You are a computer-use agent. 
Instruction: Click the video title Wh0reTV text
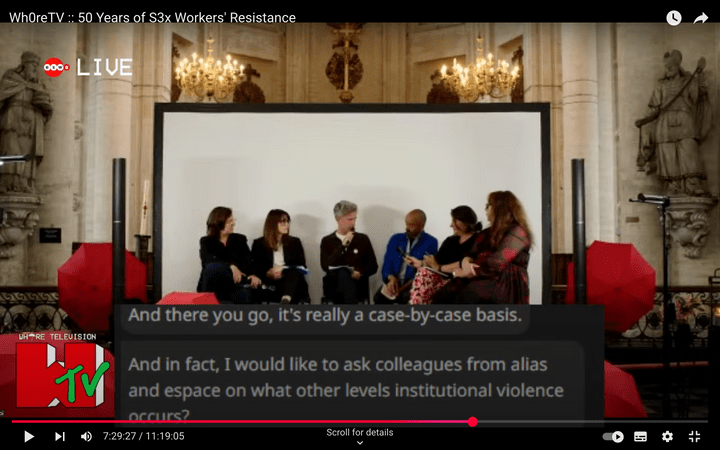coord(152,17)
